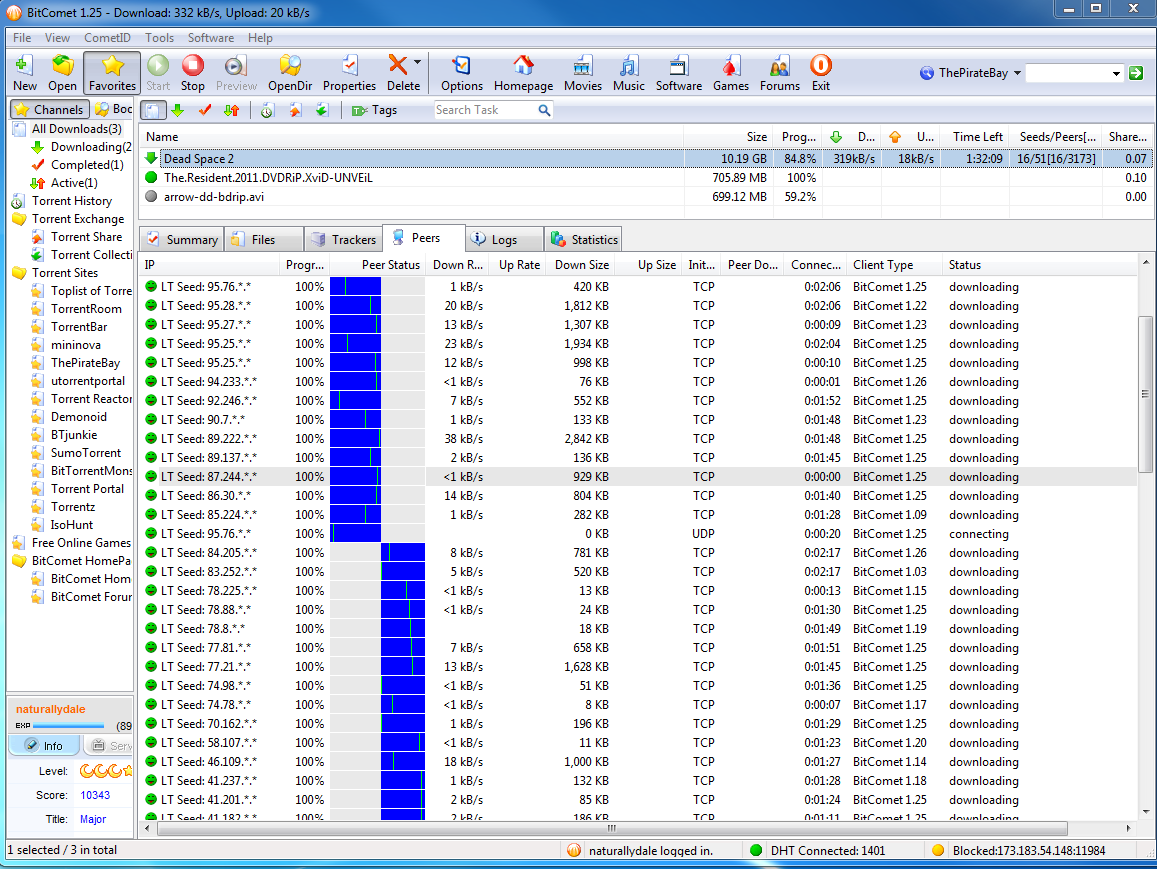This screenshot has width=1157, height=869.
Task: Click the score value 10343
Action: (95, 795)
